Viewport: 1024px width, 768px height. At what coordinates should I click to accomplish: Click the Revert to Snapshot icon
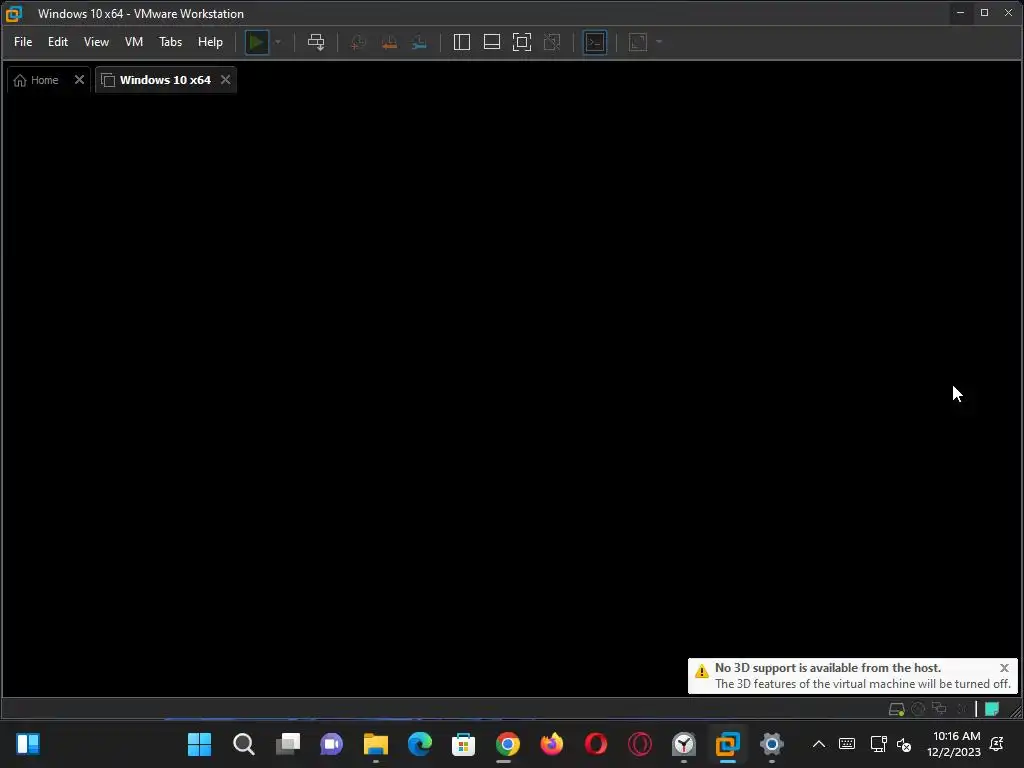(389, 42)
